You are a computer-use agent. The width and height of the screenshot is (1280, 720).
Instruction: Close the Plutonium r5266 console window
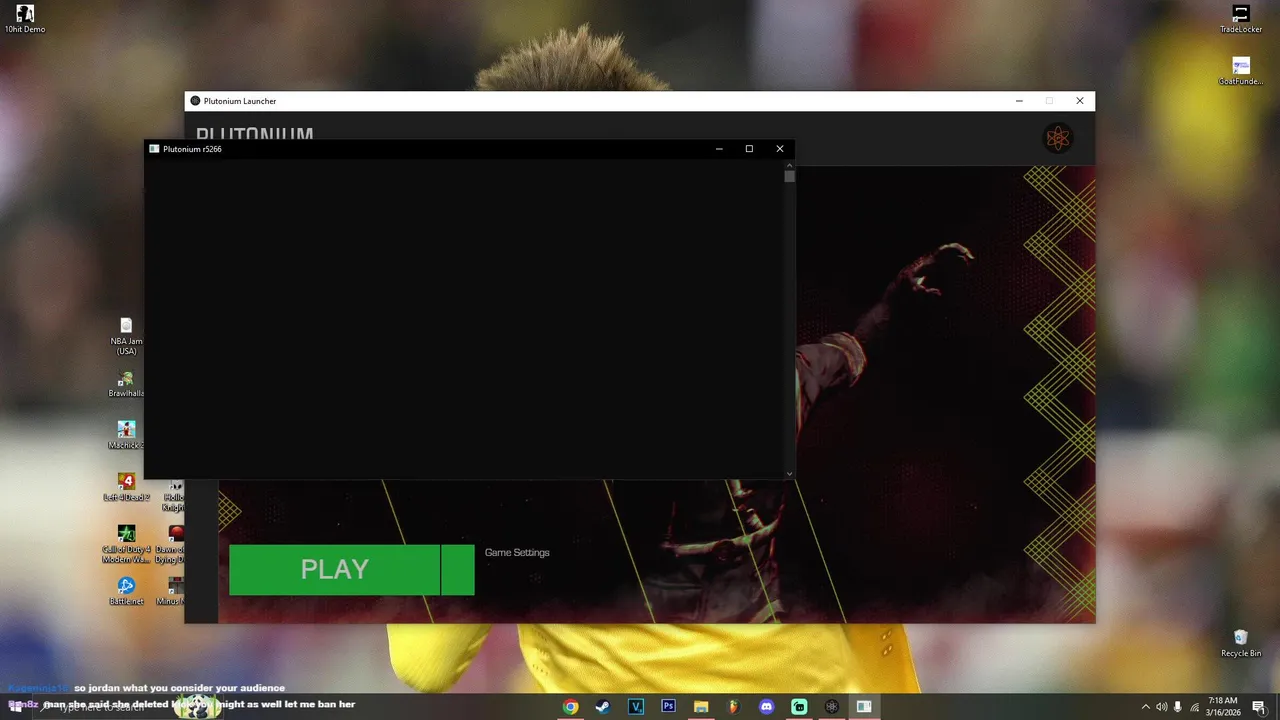(780, 149)
